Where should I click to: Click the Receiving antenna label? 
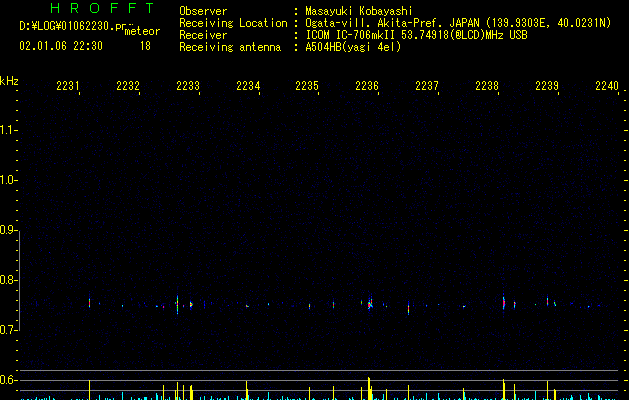pos(230,47)
